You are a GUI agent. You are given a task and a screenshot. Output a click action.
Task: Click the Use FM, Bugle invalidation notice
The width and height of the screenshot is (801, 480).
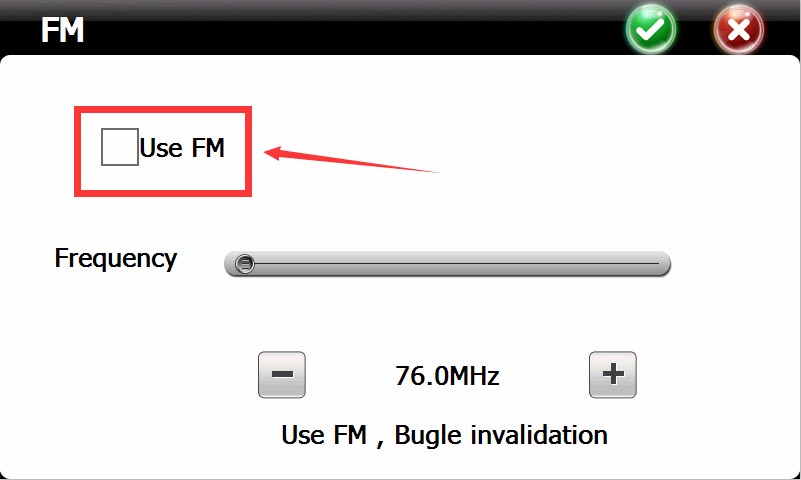click(444, 436)
